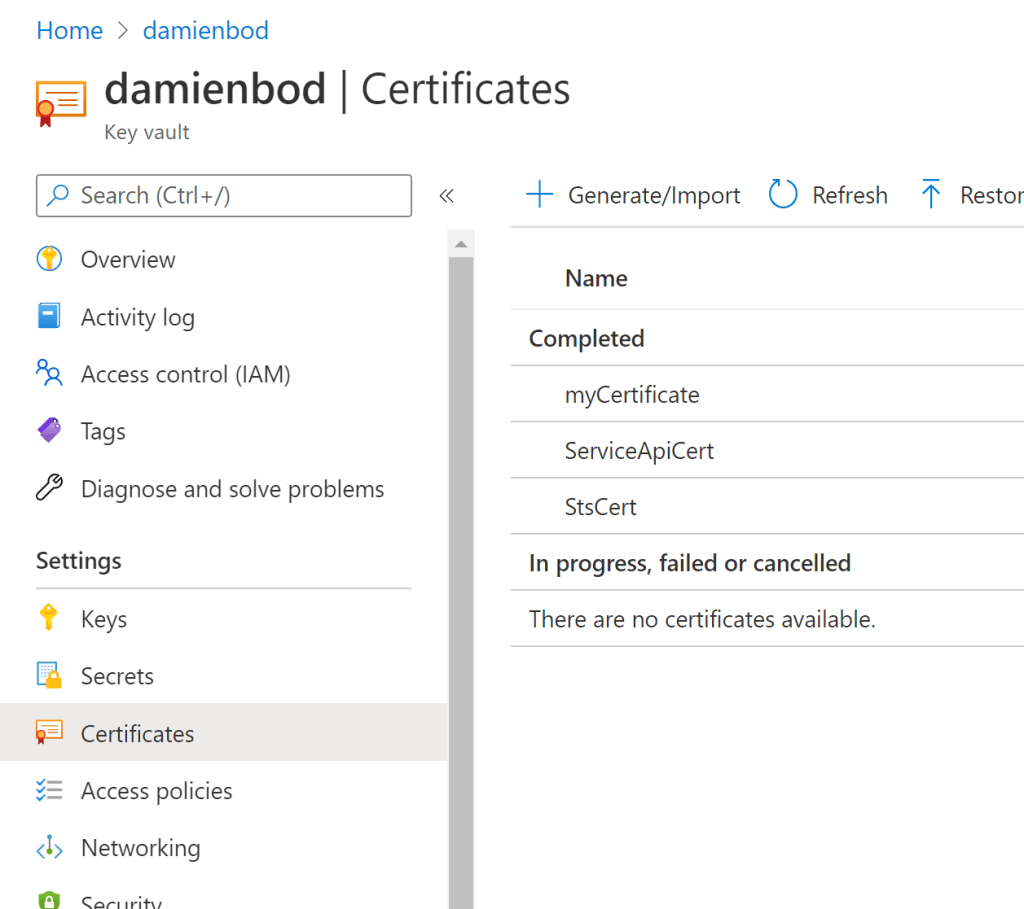The image size is (1024, 909).
Task: Click the Activity log book icon
Action: pos(49,315)
